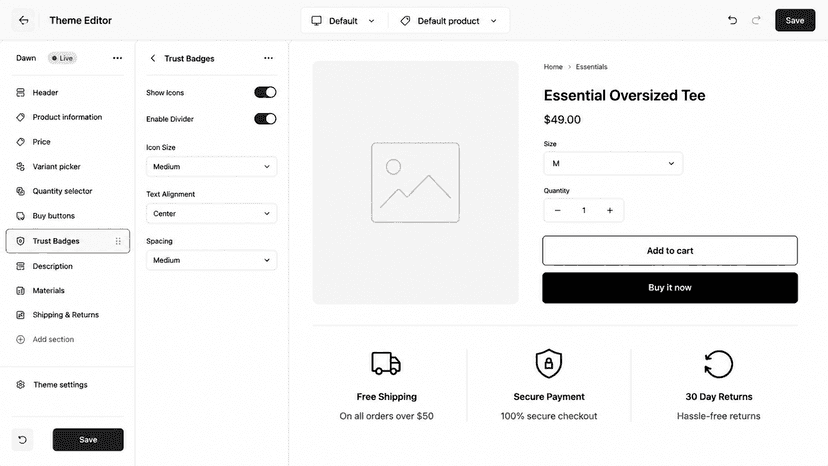Click the Variant picker icon
The width and height of the screenshot is (828, 466).
coord(20,166)
